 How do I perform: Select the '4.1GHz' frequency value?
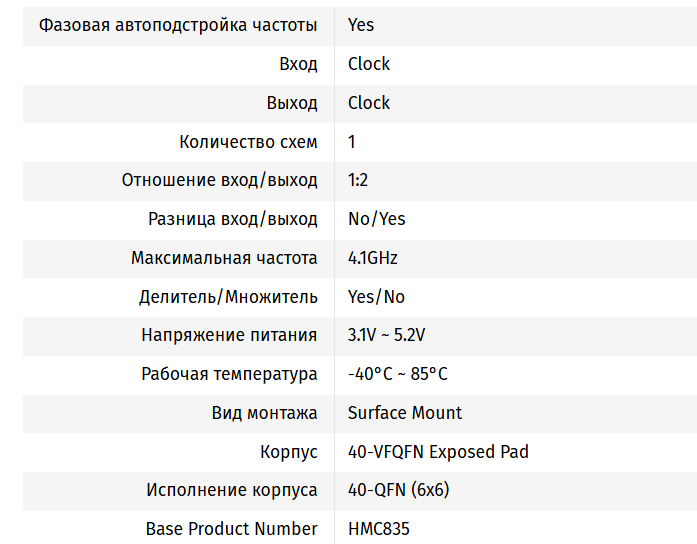tap(372, 258)
